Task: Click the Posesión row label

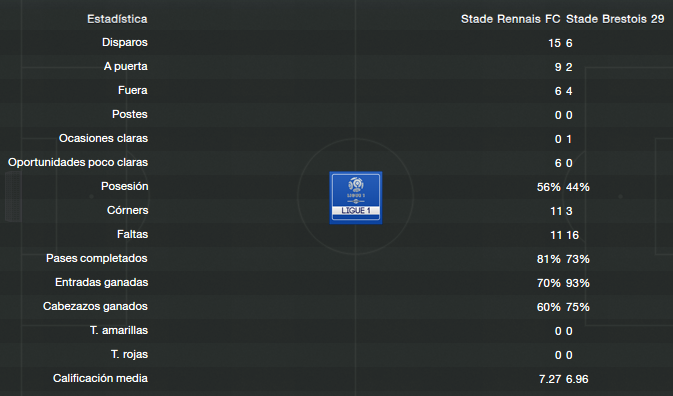Action: 124,187
